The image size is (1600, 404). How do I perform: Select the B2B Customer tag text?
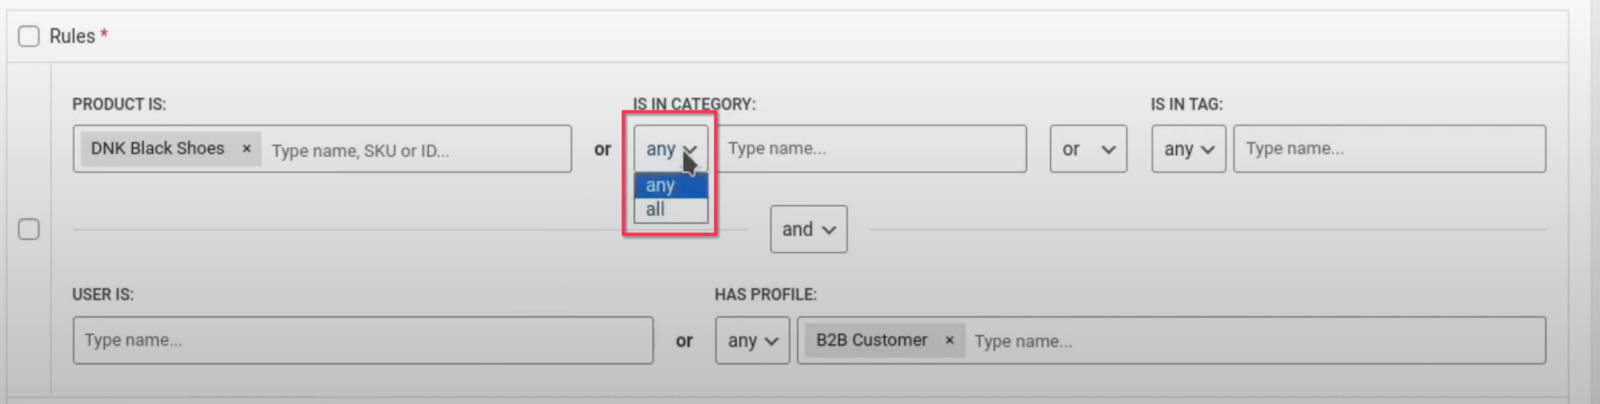click(x=872, y=340)
